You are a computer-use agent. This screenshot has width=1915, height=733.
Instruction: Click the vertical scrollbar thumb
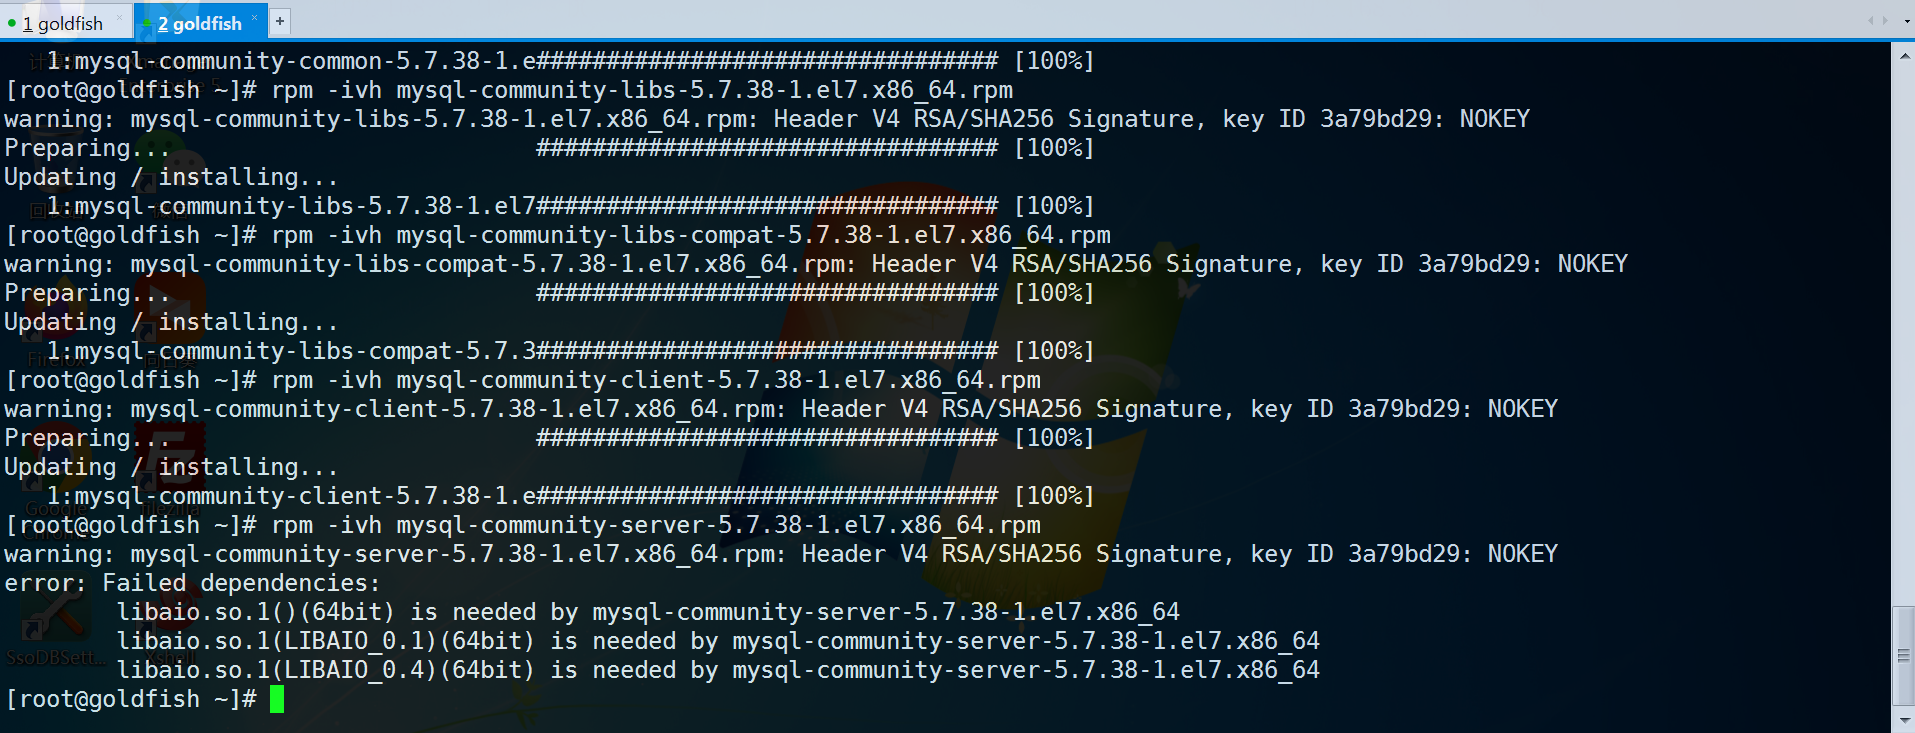pyautogui.click(x=1904, y=656)
